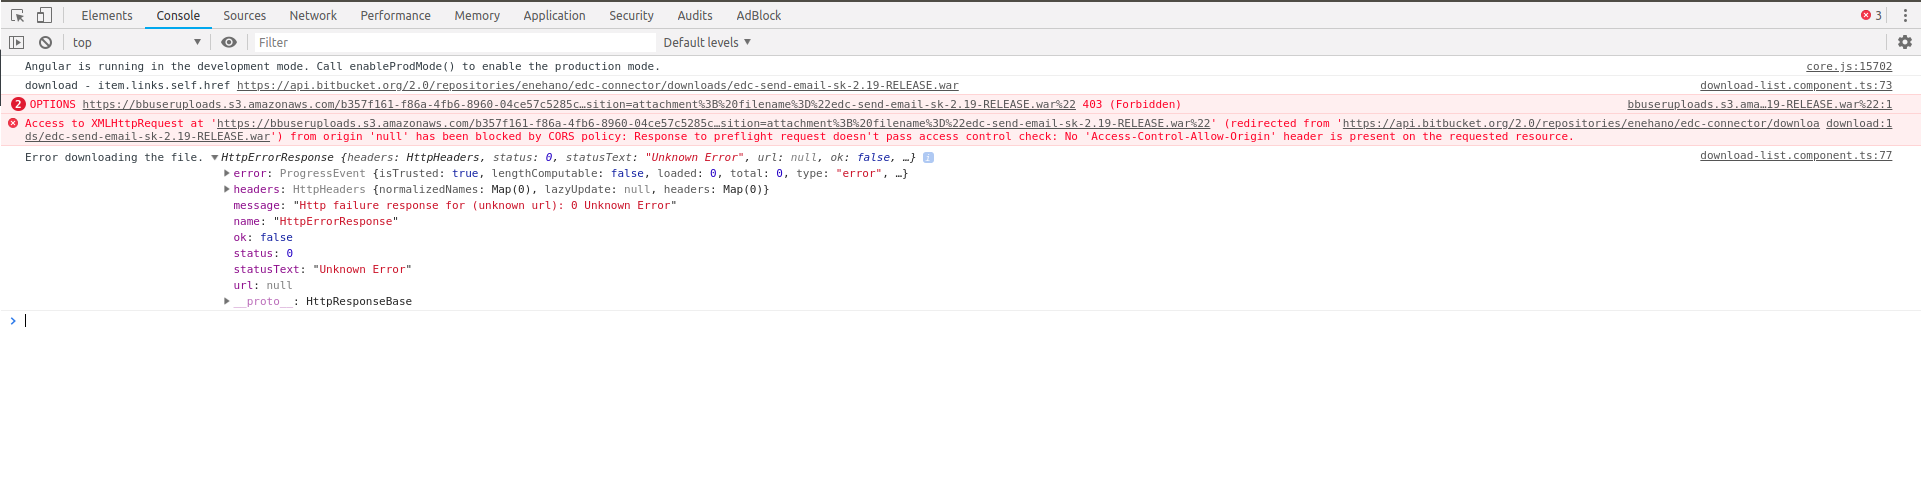This screenshot has width=1921, height=492.
Task: Click the 'Angular is running in the development mode' message
Action: pos(342,66)
